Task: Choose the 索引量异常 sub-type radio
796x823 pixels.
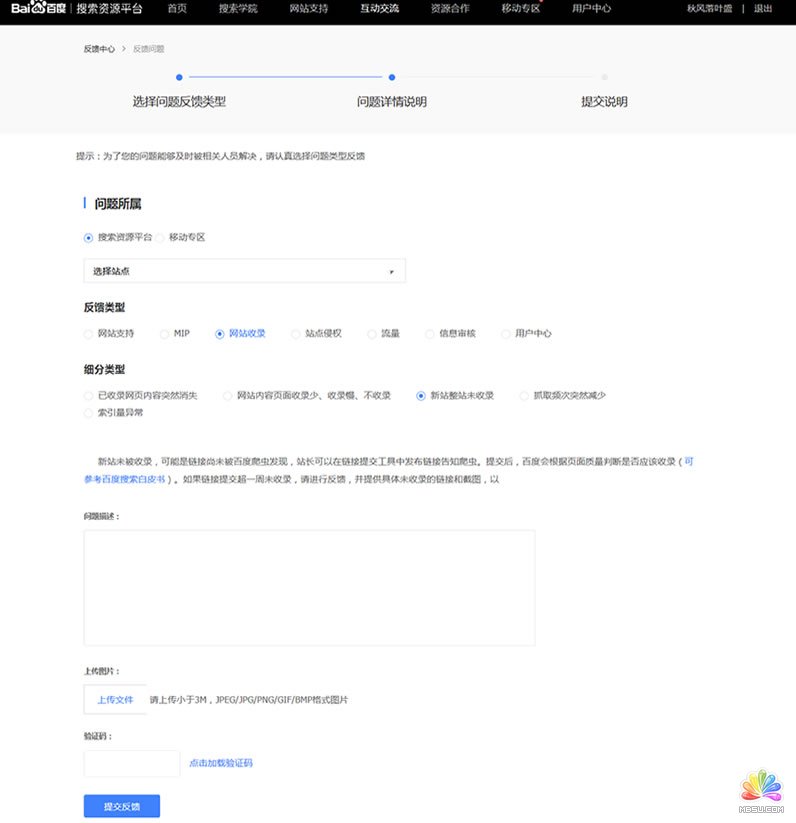Action: coord(89,412)
